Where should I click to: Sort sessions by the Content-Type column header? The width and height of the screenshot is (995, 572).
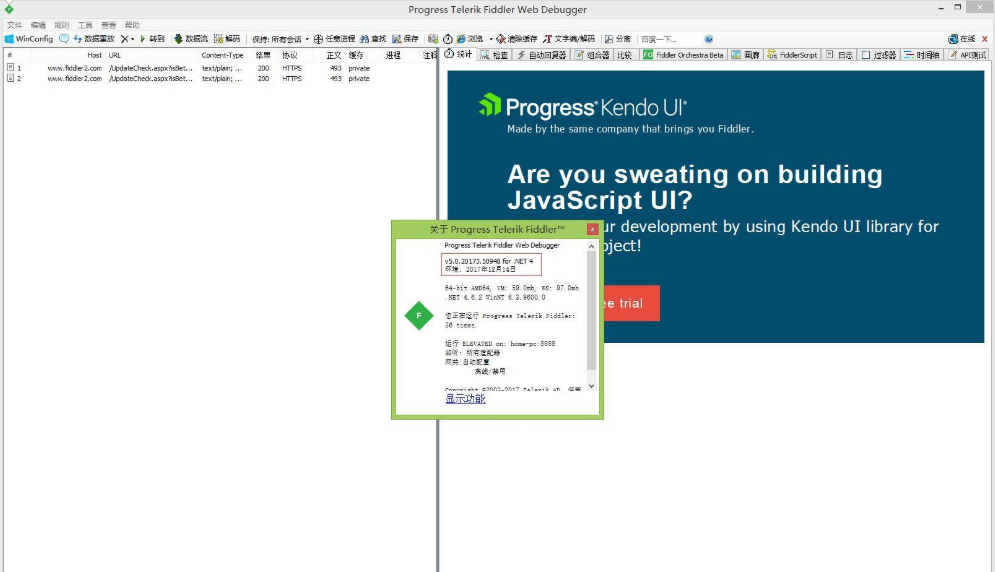(222, 55)
